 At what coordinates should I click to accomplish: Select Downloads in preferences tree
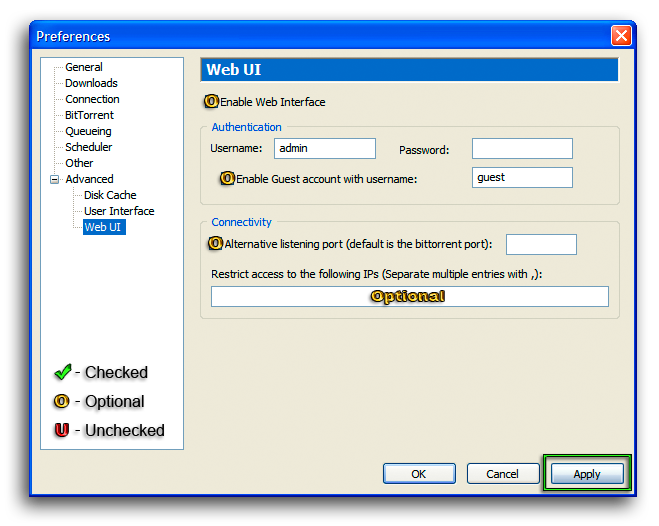pyautogui.click(x=91, y=83)
